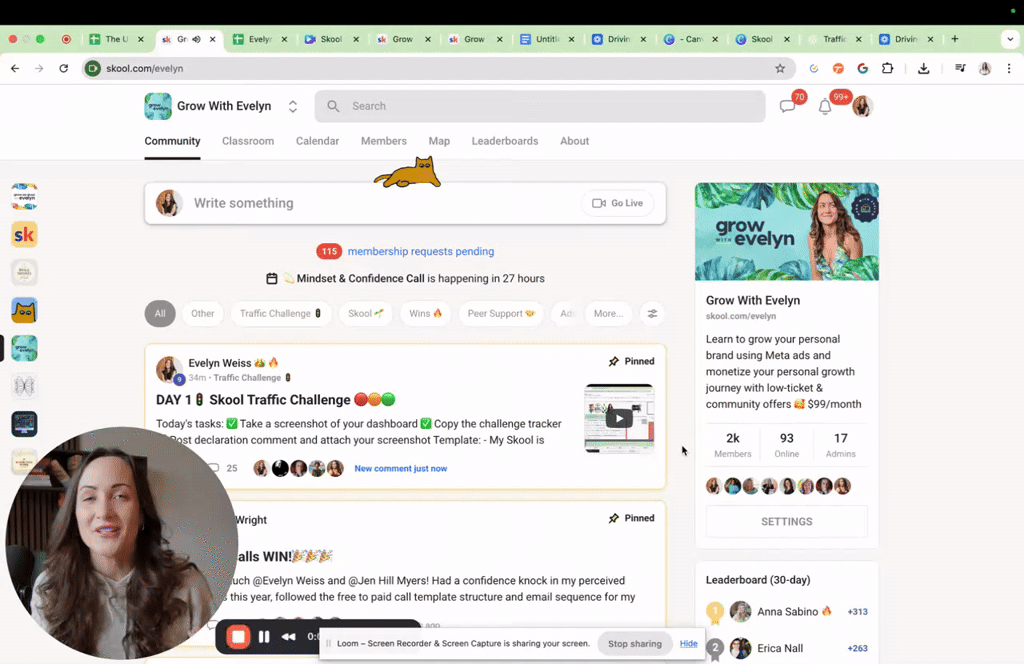Screen dimensions: 1024x664
Task: Open the grow with evelyn banner image
Action: pyautogui.click(x=786, y=232)
